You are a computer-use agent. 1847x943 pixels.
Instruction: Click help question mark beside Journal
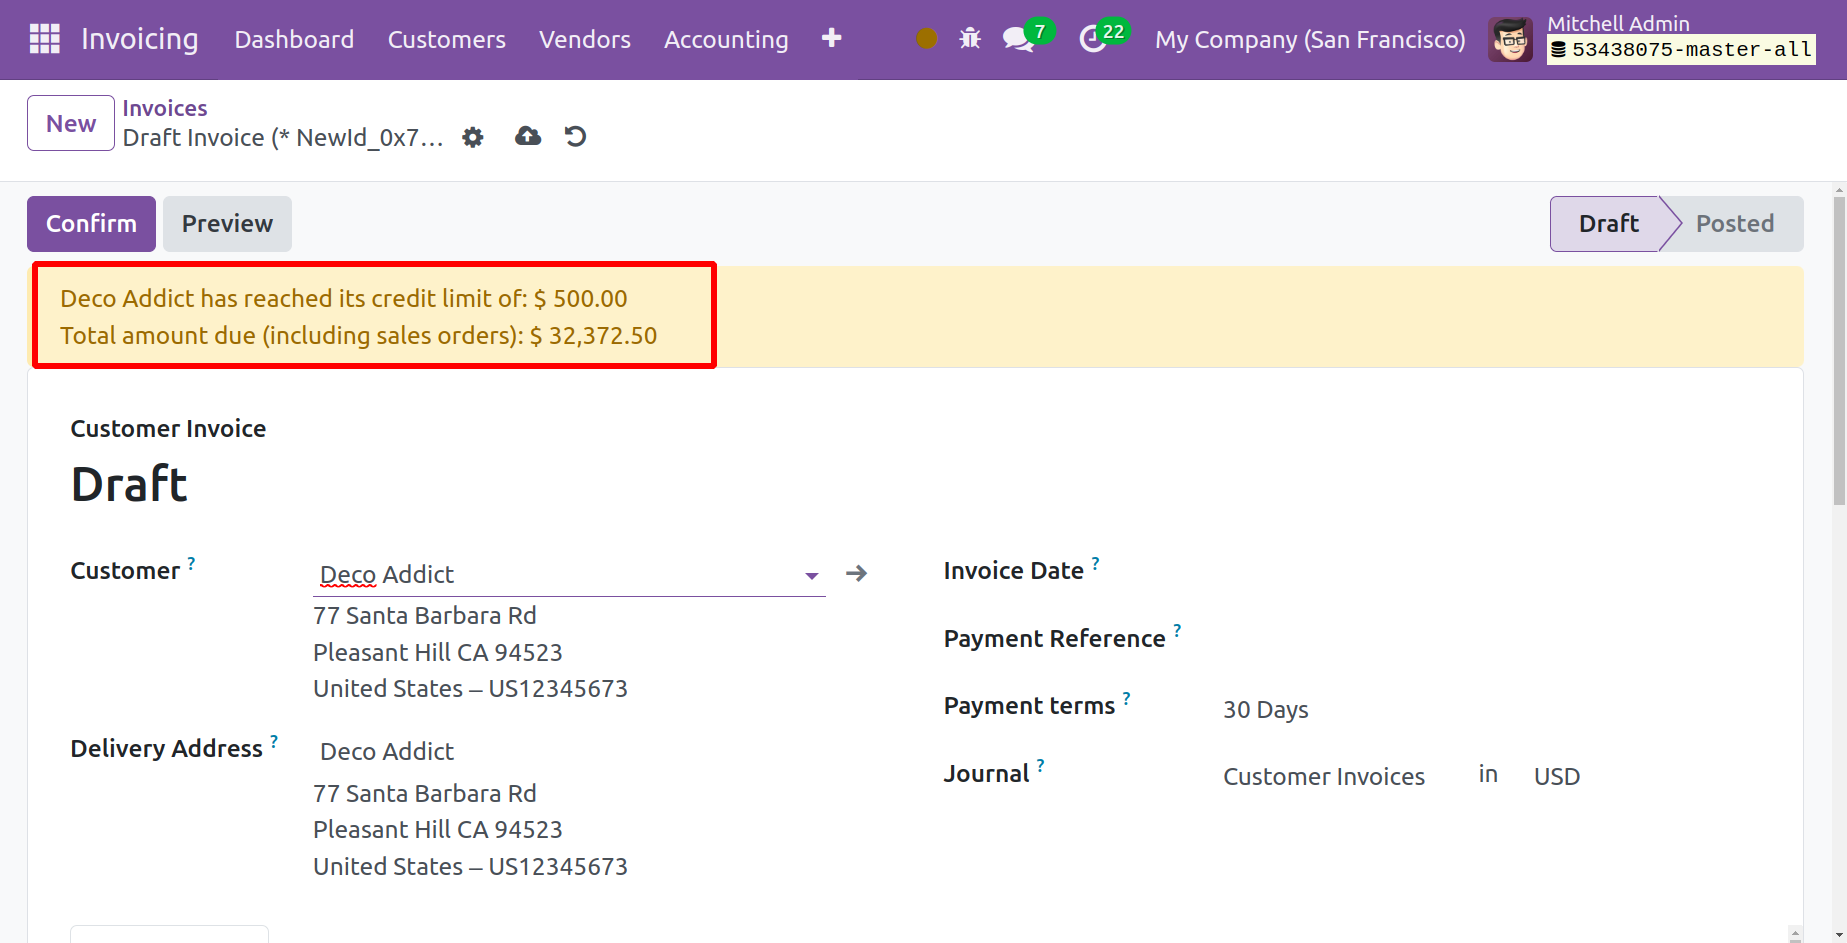click(x=1040, y=766)
